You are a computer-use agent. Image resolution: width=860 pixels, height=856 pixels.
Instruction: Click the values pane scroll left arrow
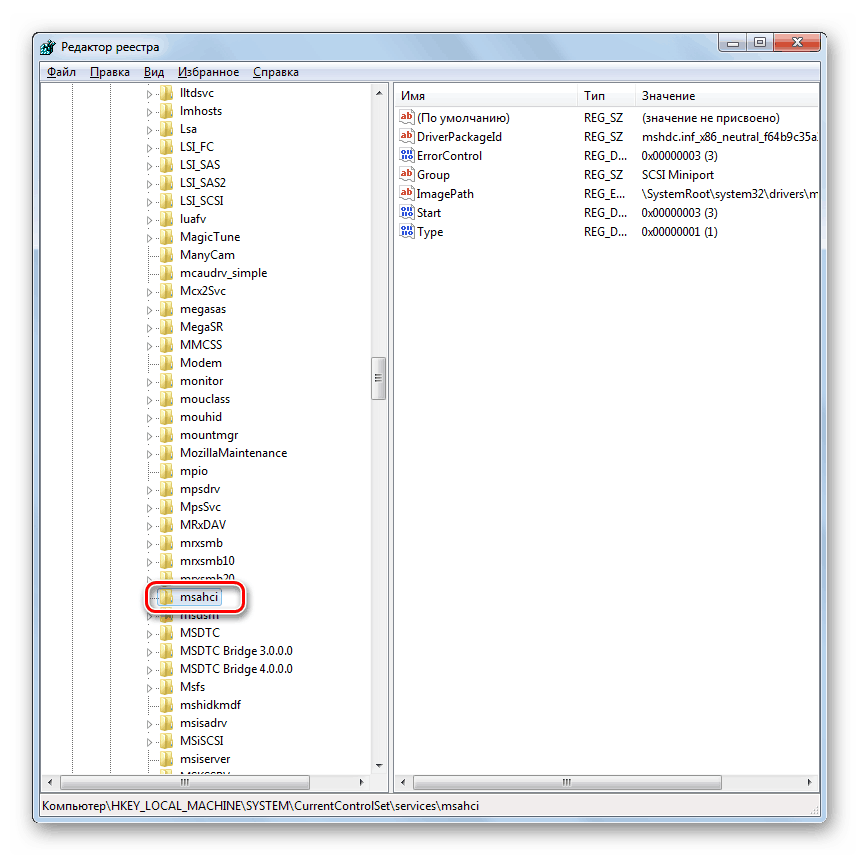tap(403, 783)
